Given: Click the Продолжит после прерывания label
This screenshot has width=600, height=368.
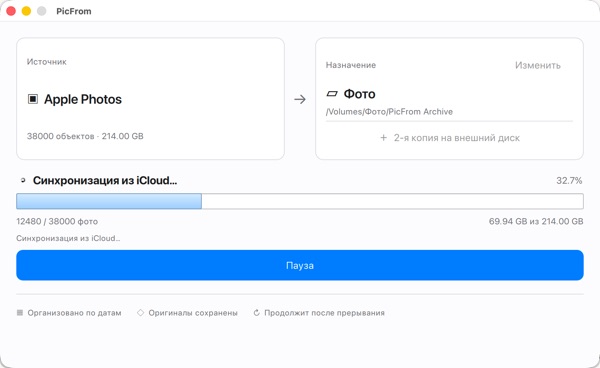Looking at the screenshot, I should [324, 313].
